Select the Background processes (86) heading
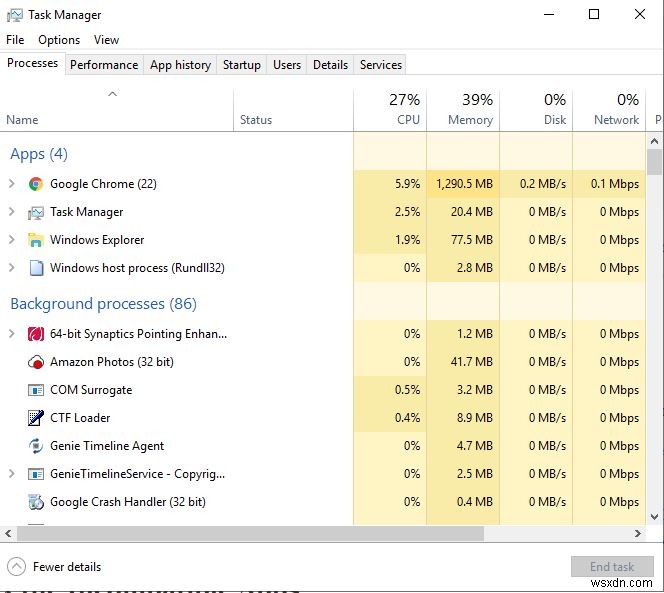Screen dimensions: 664x593 103,304
